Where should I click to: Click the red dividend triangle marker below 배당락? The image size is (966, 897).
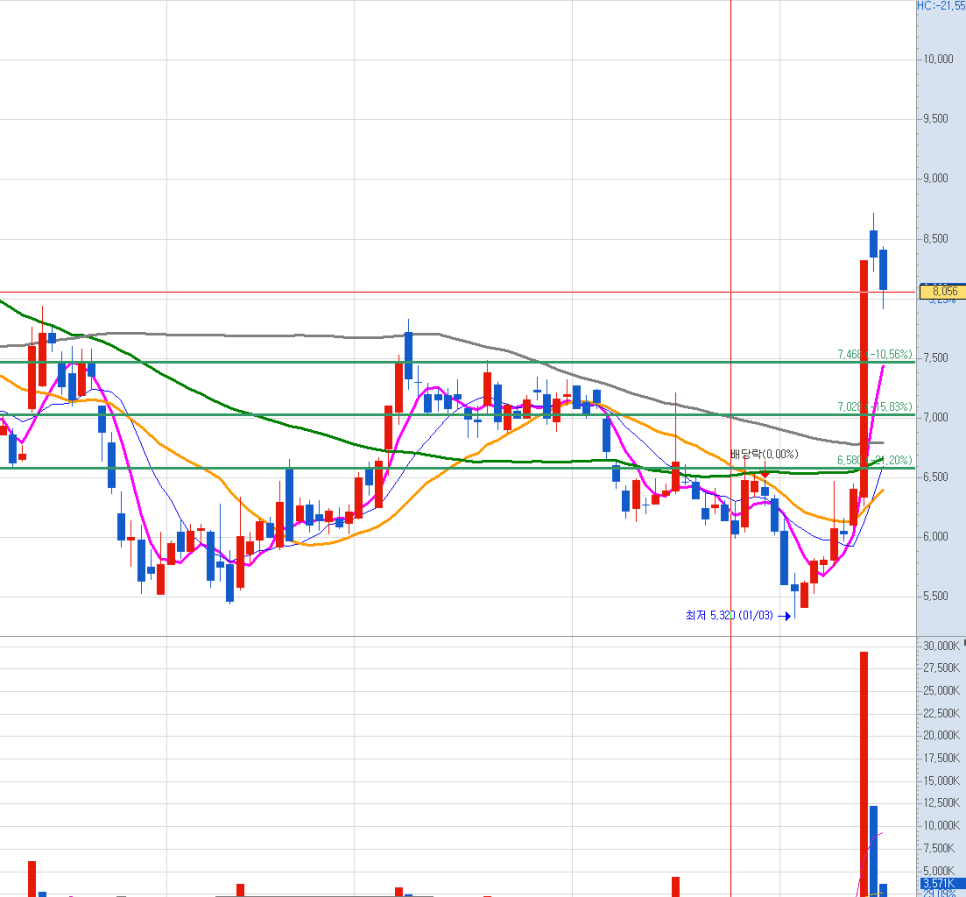coord(765,475)
